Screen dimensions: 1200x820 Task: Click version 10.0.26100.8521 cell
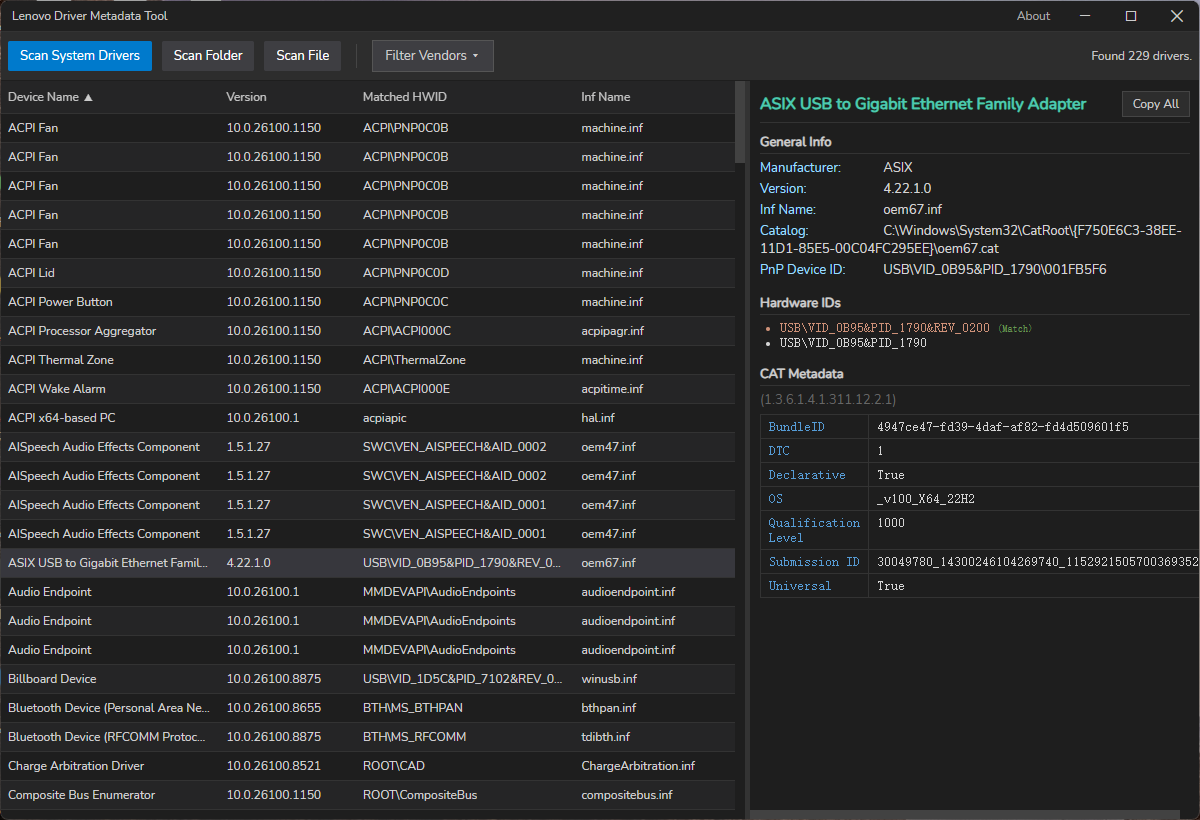point(274,766)
